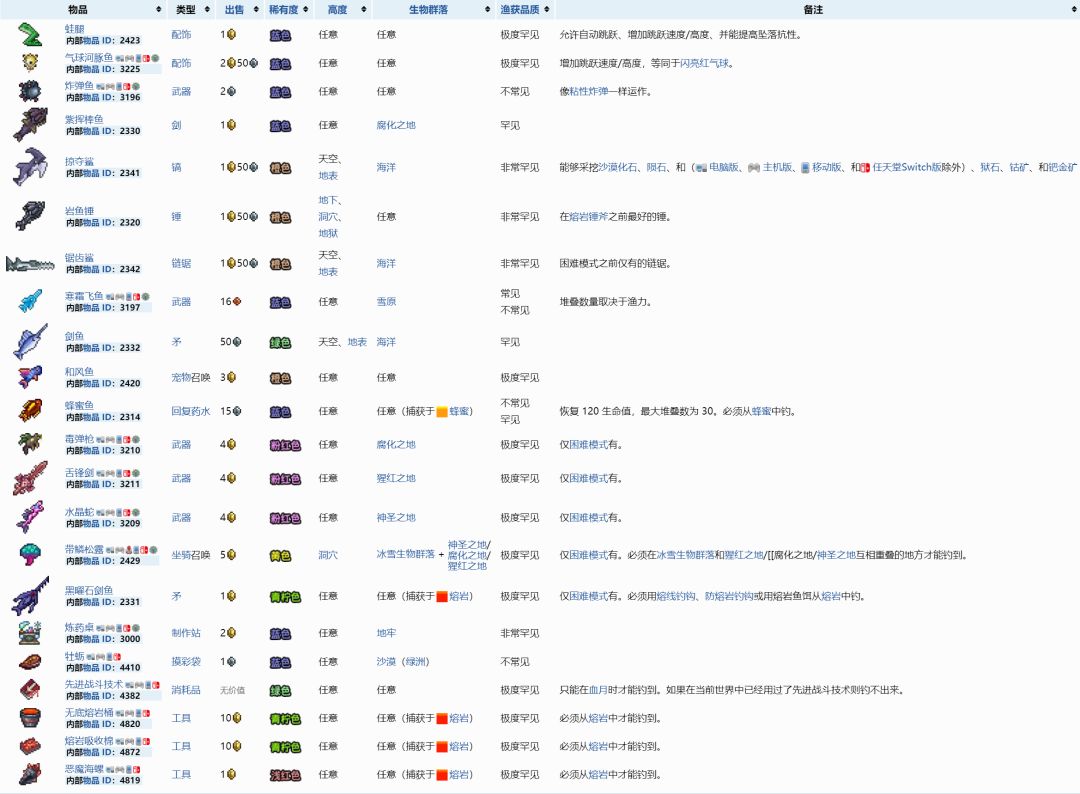Click the 和风鱼 zephyr fish icon

pos(30,377)
